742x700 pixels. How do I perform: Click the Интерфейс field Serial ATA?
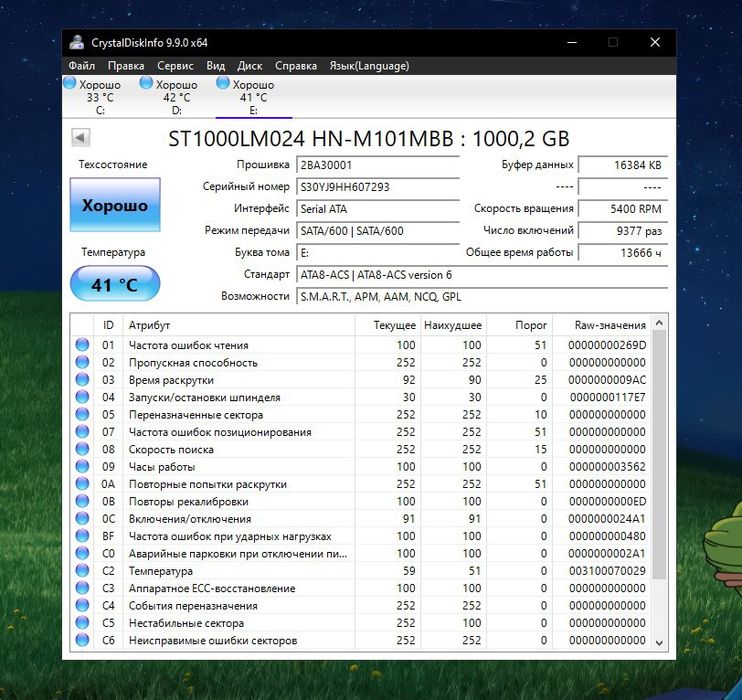coord(378,209)
